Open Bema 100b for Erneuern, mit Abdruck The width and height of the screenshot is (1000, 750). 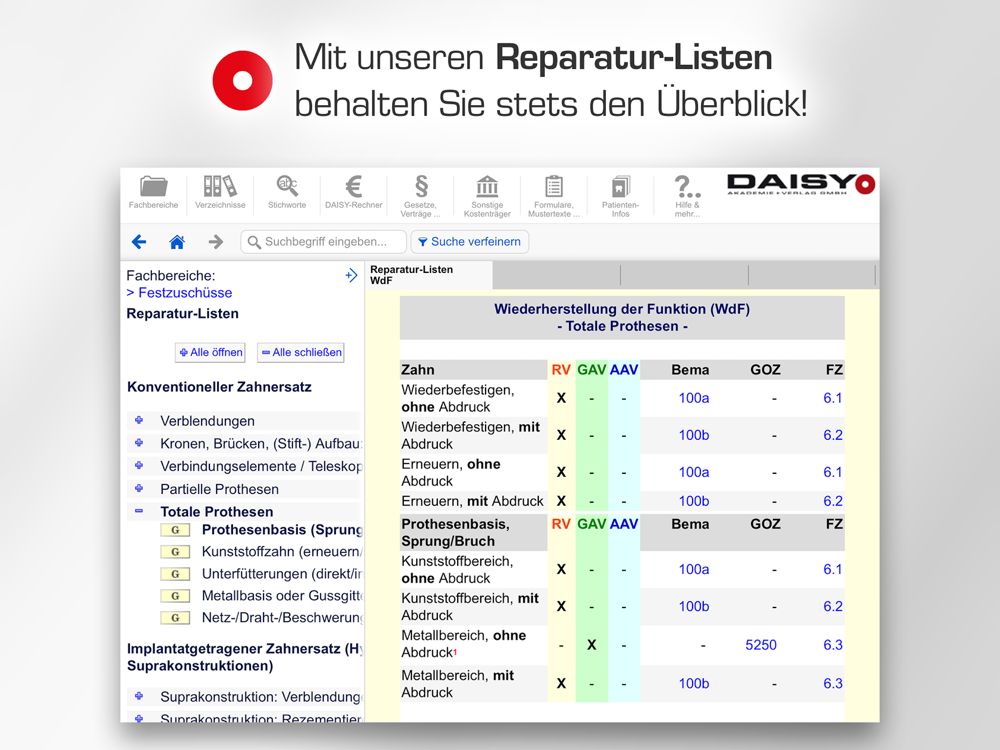tap(694, 501)
